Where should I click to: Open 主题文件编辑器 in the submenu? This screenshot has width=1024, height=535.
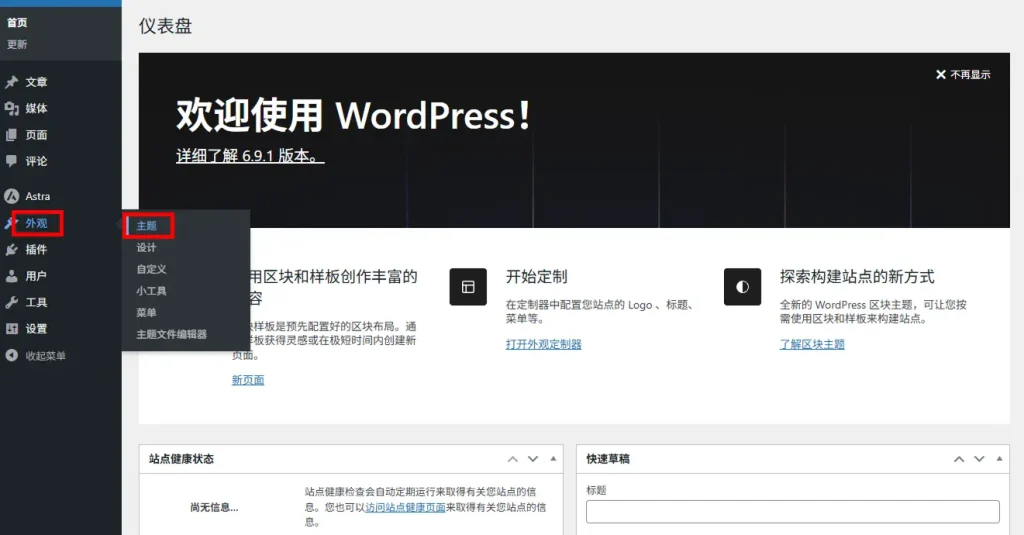pos(172,334)
